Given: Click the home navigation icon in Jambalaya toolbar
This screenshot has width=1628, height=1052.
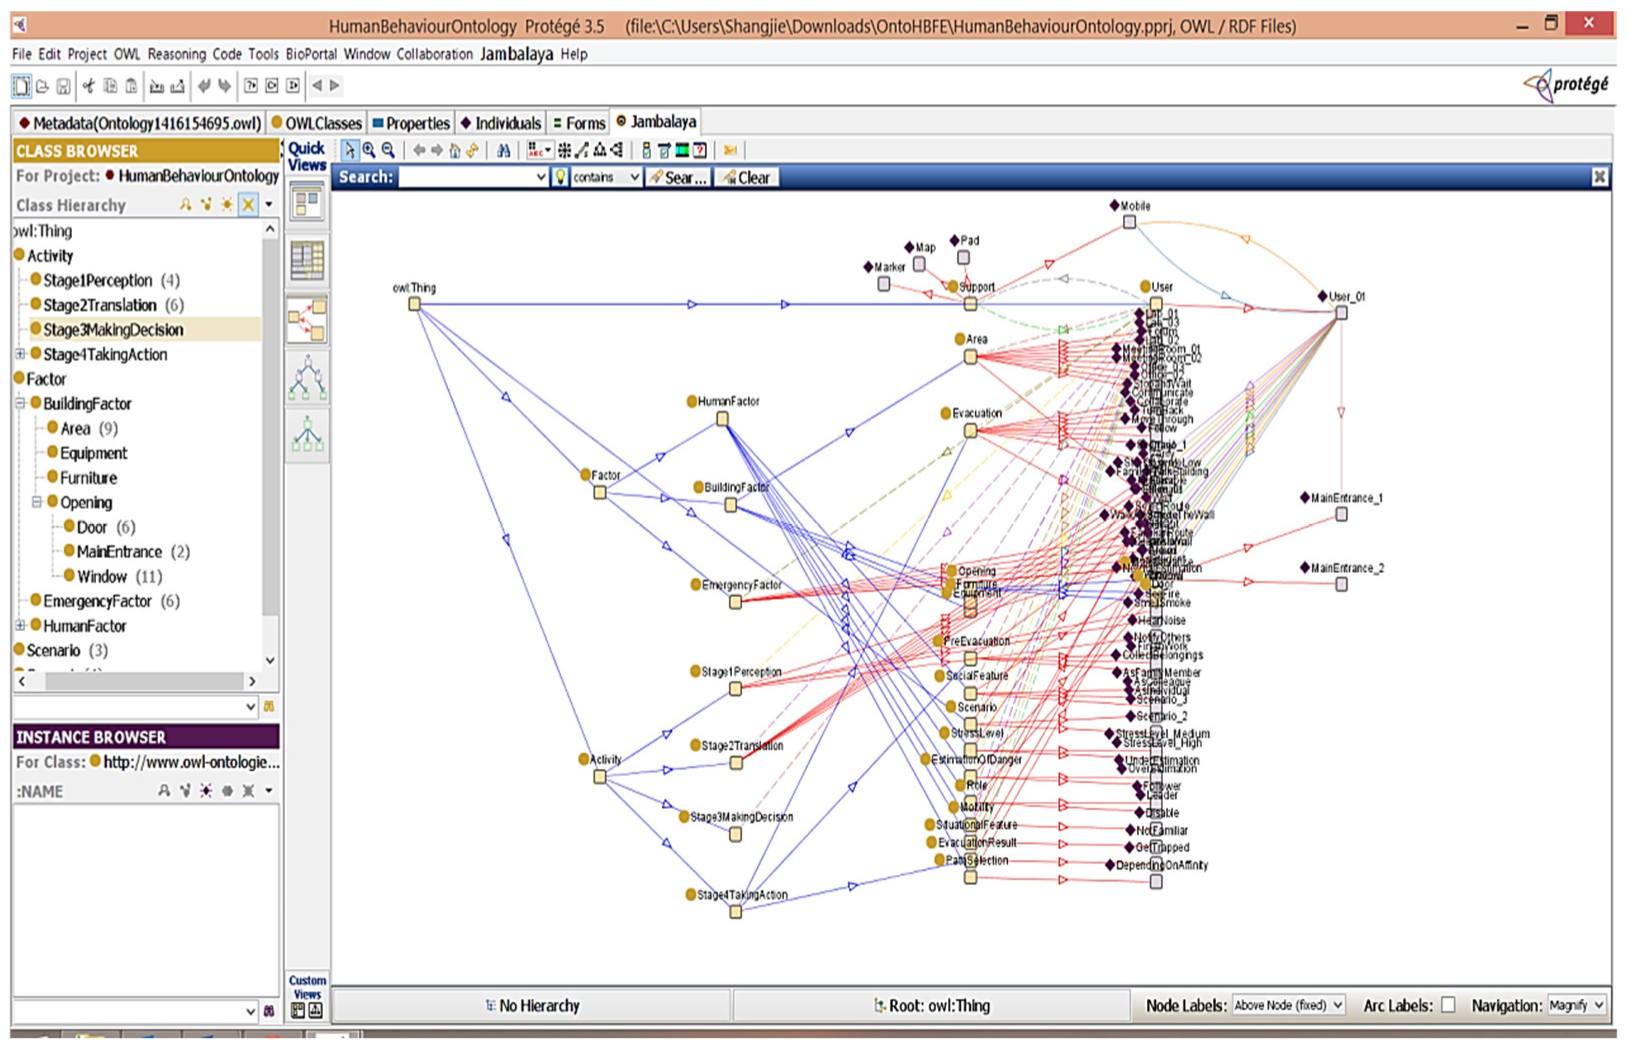Looking at the screenshot, I should click(454, 150).
